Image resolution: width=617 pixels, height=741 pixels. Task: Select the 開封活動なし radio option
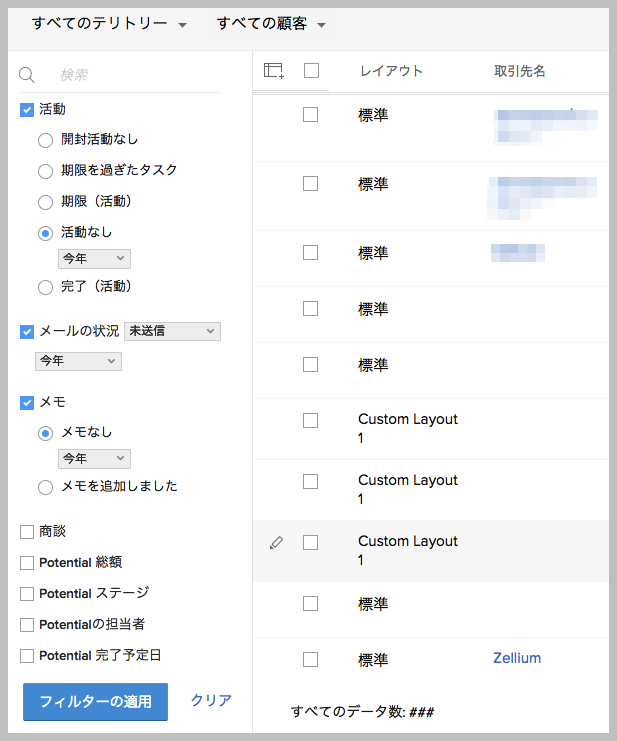click(x=45, y=140)
